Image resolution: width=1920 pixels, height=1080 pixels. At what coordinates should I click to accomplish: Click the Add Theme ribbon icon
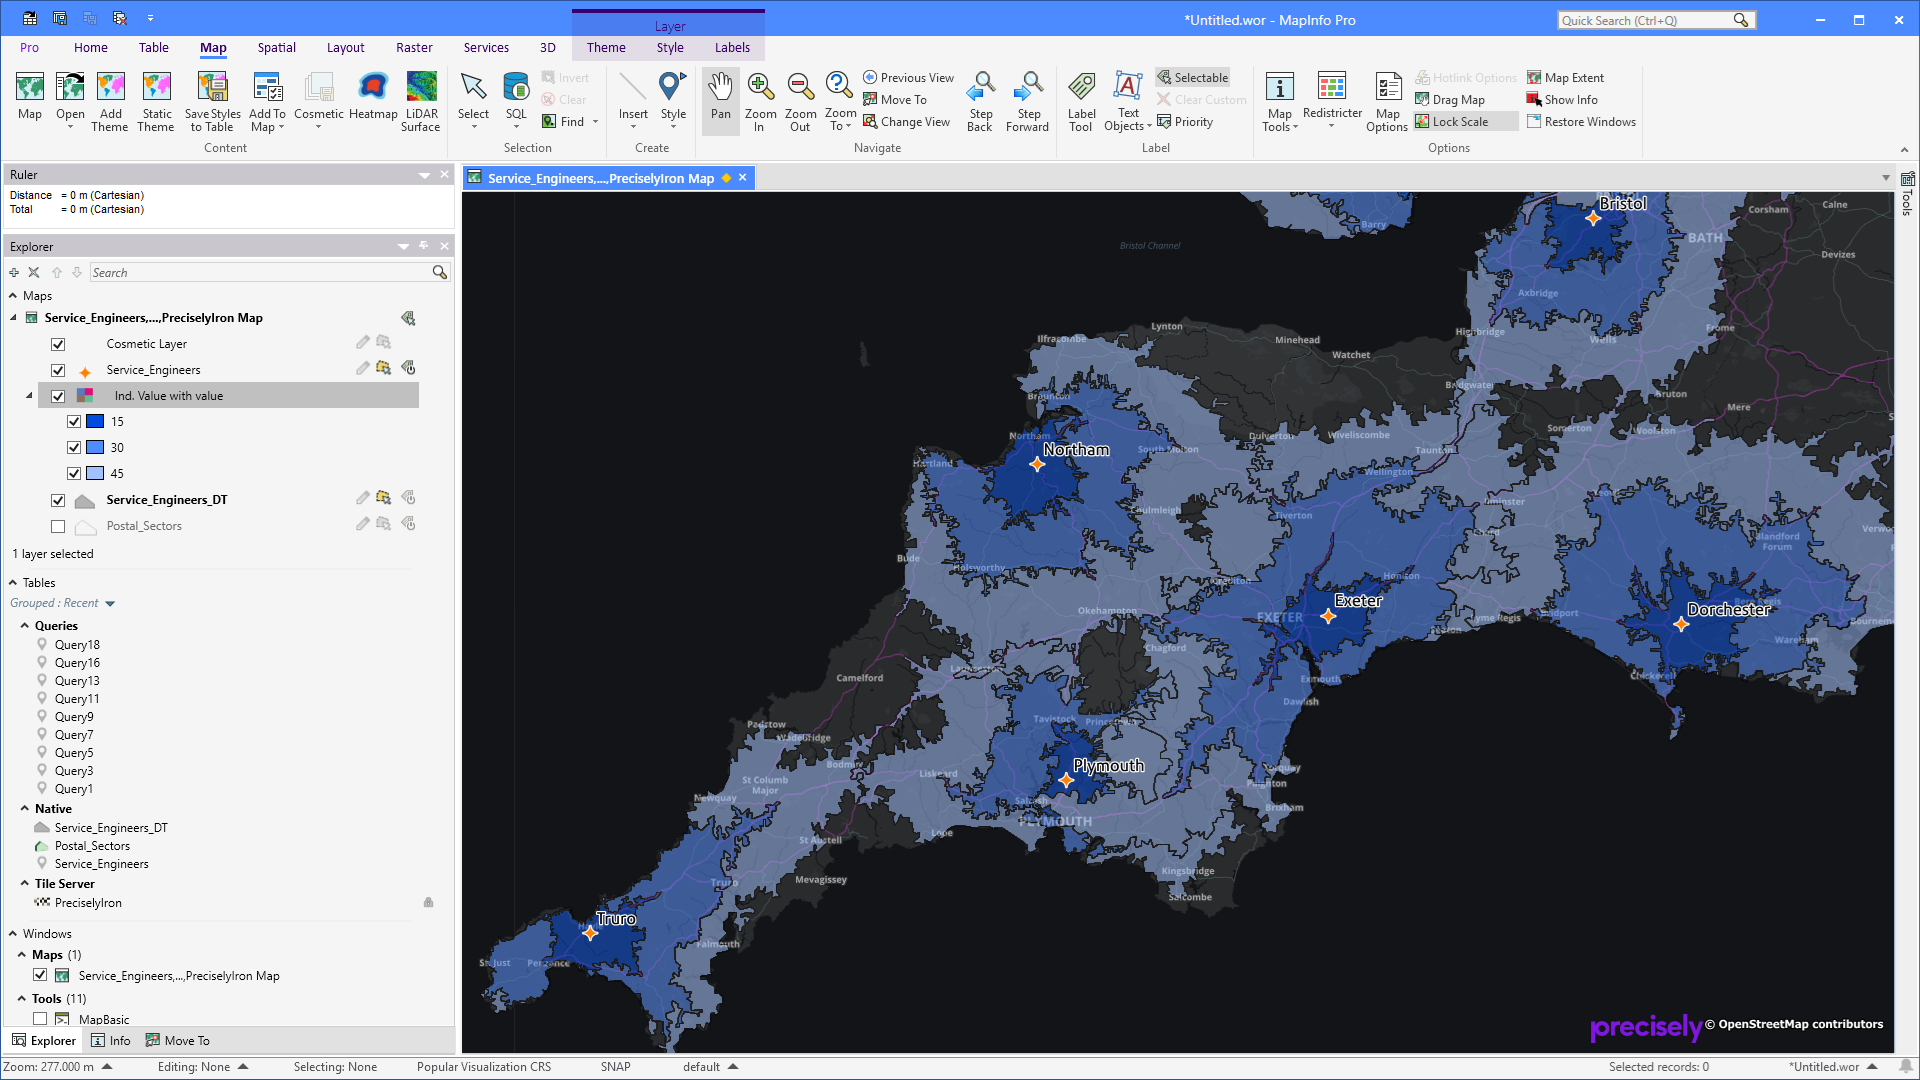(110, 88)
